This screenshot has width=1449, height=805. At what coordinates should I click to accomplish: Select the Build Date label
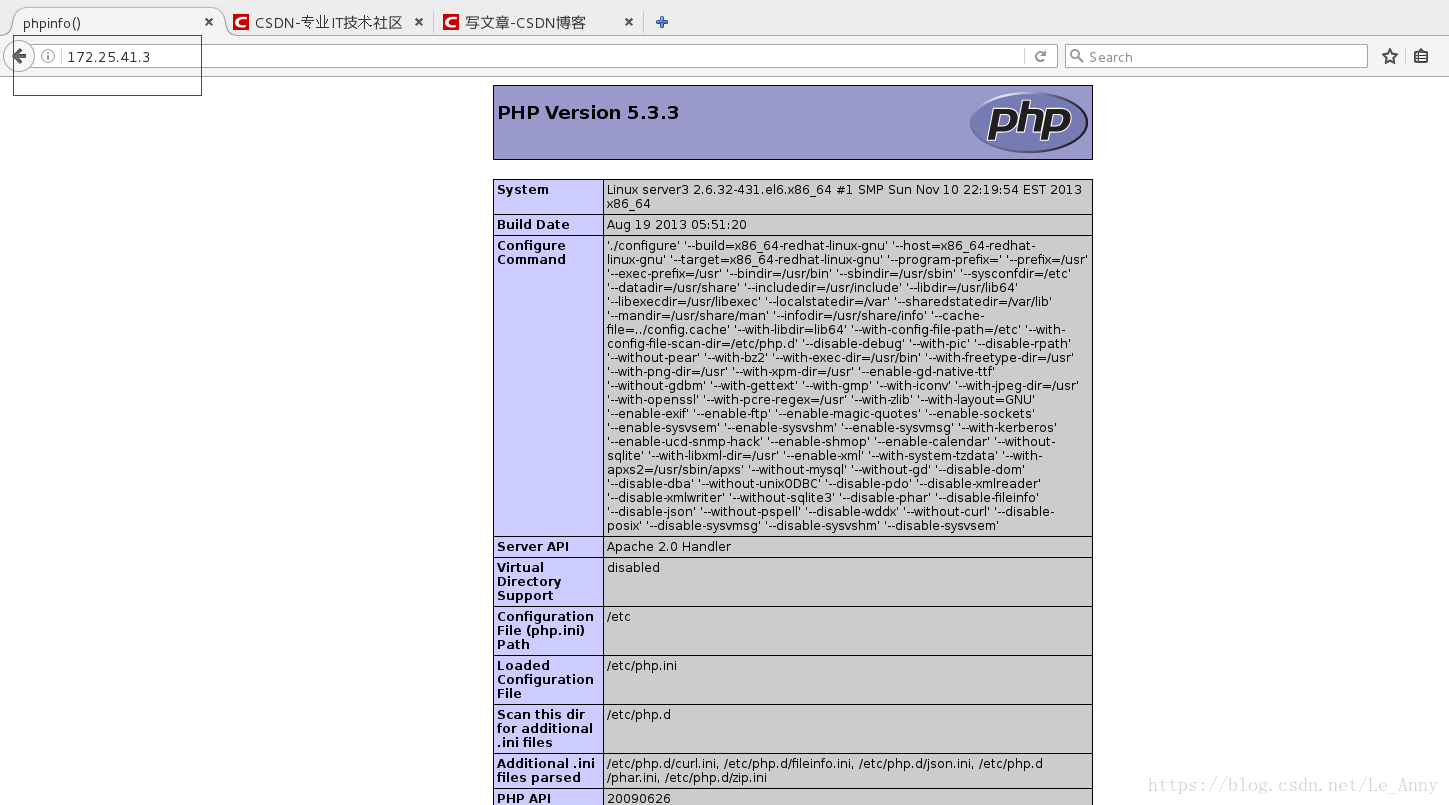[x=533, y=225]
